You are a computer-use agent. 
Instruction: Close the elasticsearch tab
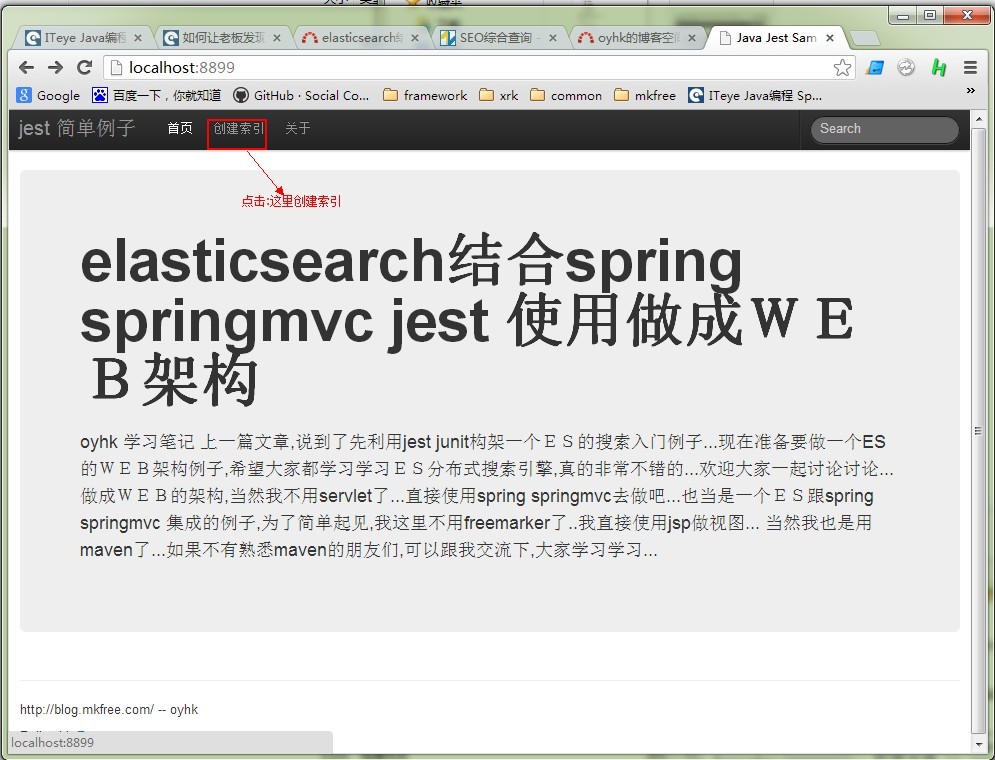[x=414, y=38]
